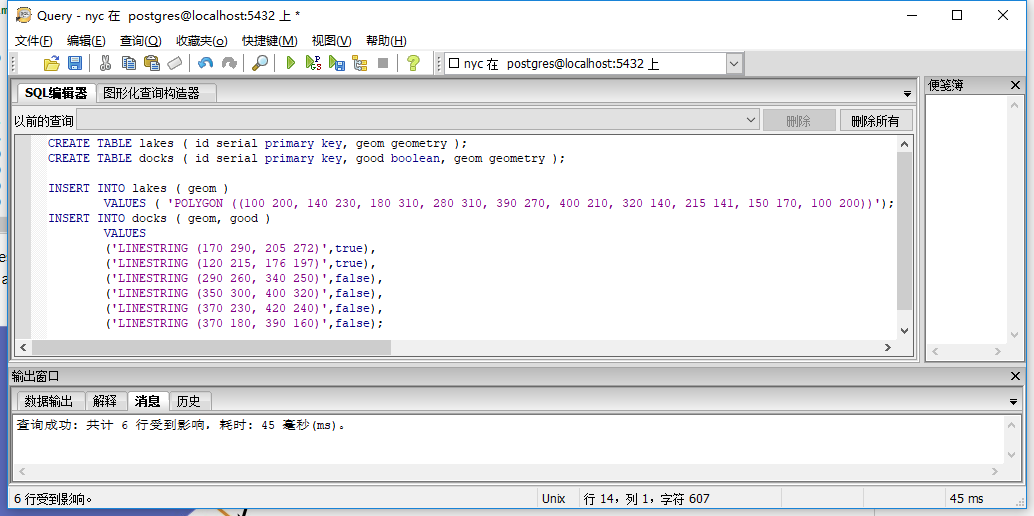Open the 视图(V) menu
Viewport: 1034px width, 516px height.
(x=332, y=41)
